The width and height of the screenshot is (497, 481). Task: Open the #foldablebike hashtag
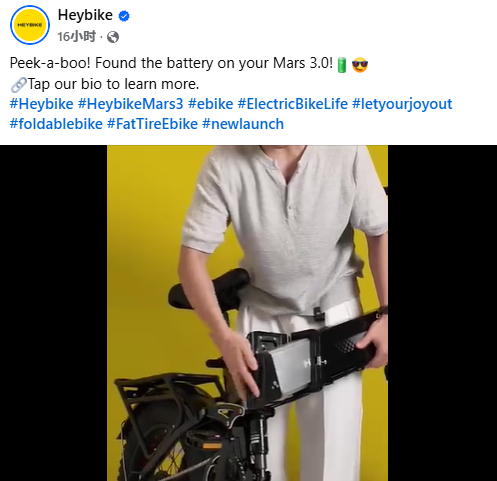tap(56, 124)
